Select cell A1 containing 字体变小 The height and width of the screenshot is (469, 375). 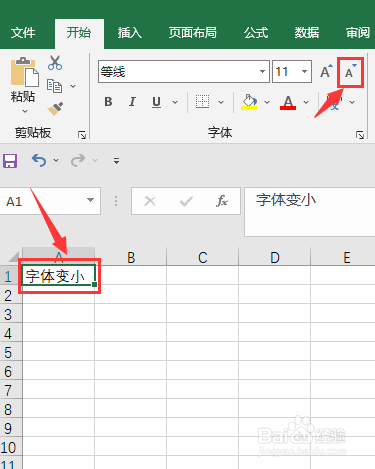(x=58, y=275)
